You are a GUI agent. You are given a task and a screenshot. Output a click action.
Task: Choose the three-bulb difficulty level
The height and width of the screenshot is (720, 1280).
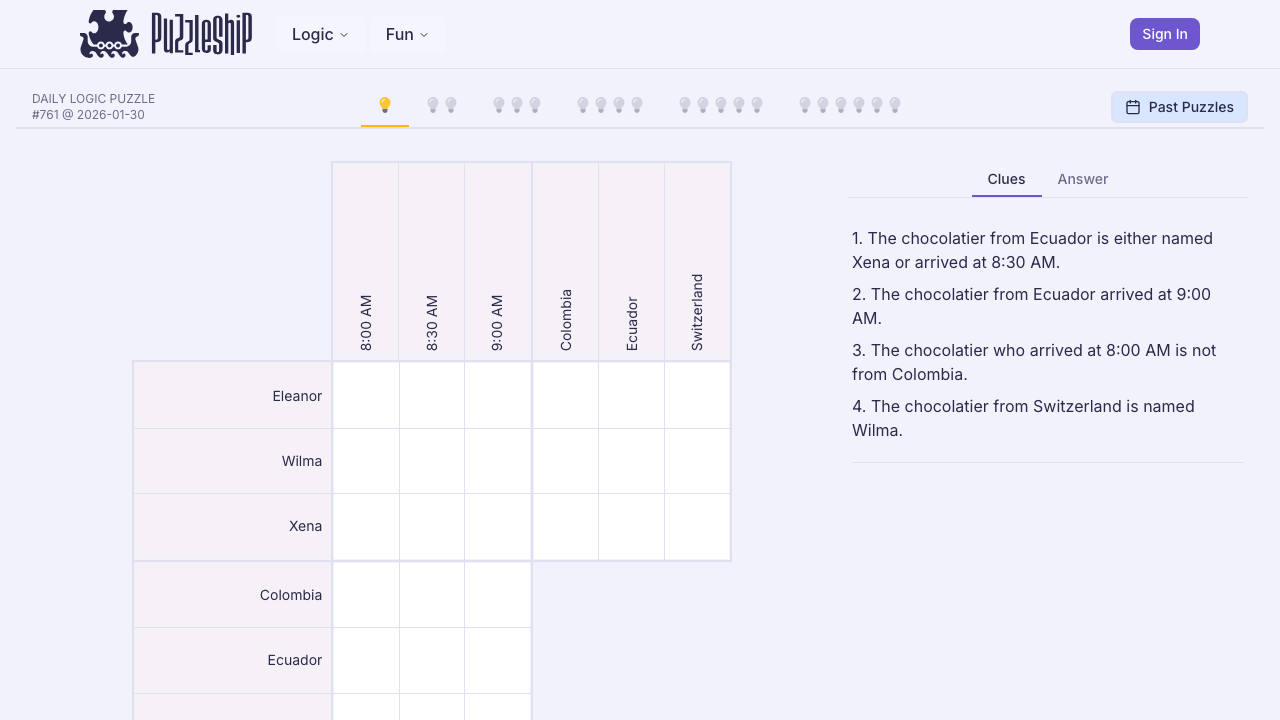[x=516, y=103]
